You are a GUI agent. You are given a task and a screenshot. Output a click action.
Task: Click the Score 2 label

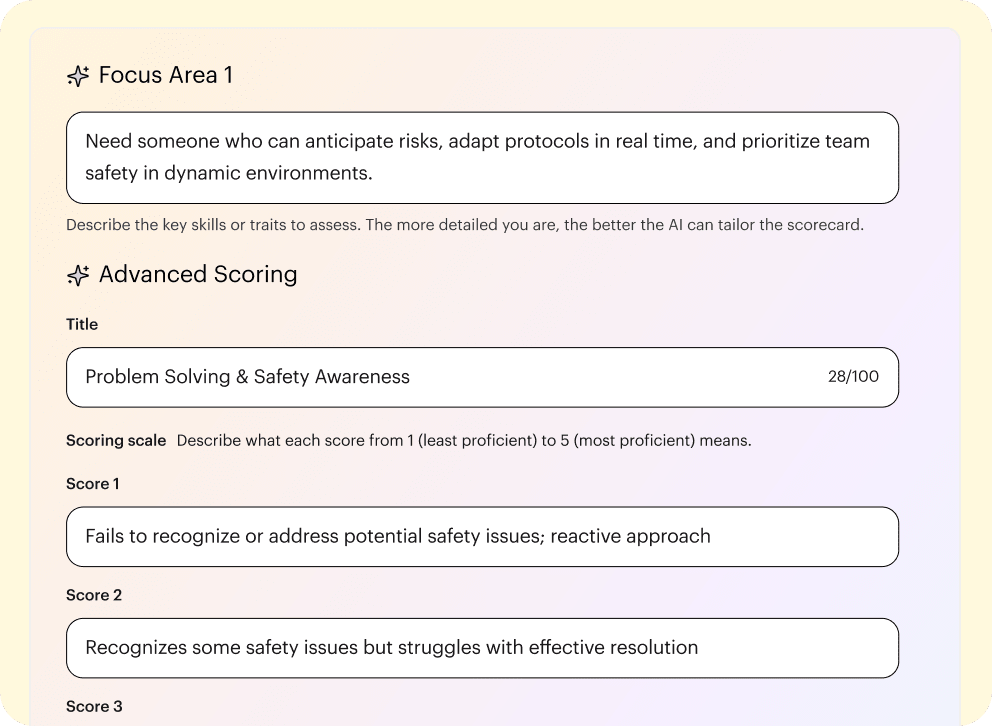(94, 595)
